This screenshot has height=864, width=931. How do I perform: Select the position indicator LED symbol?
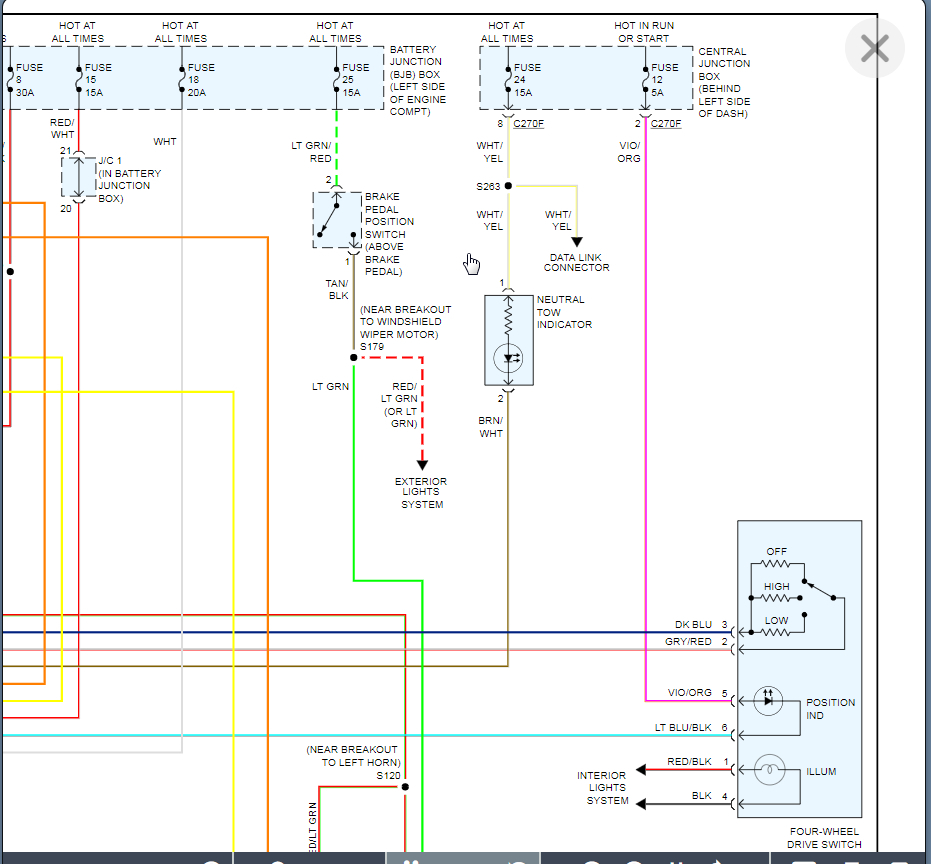point(768,701)
